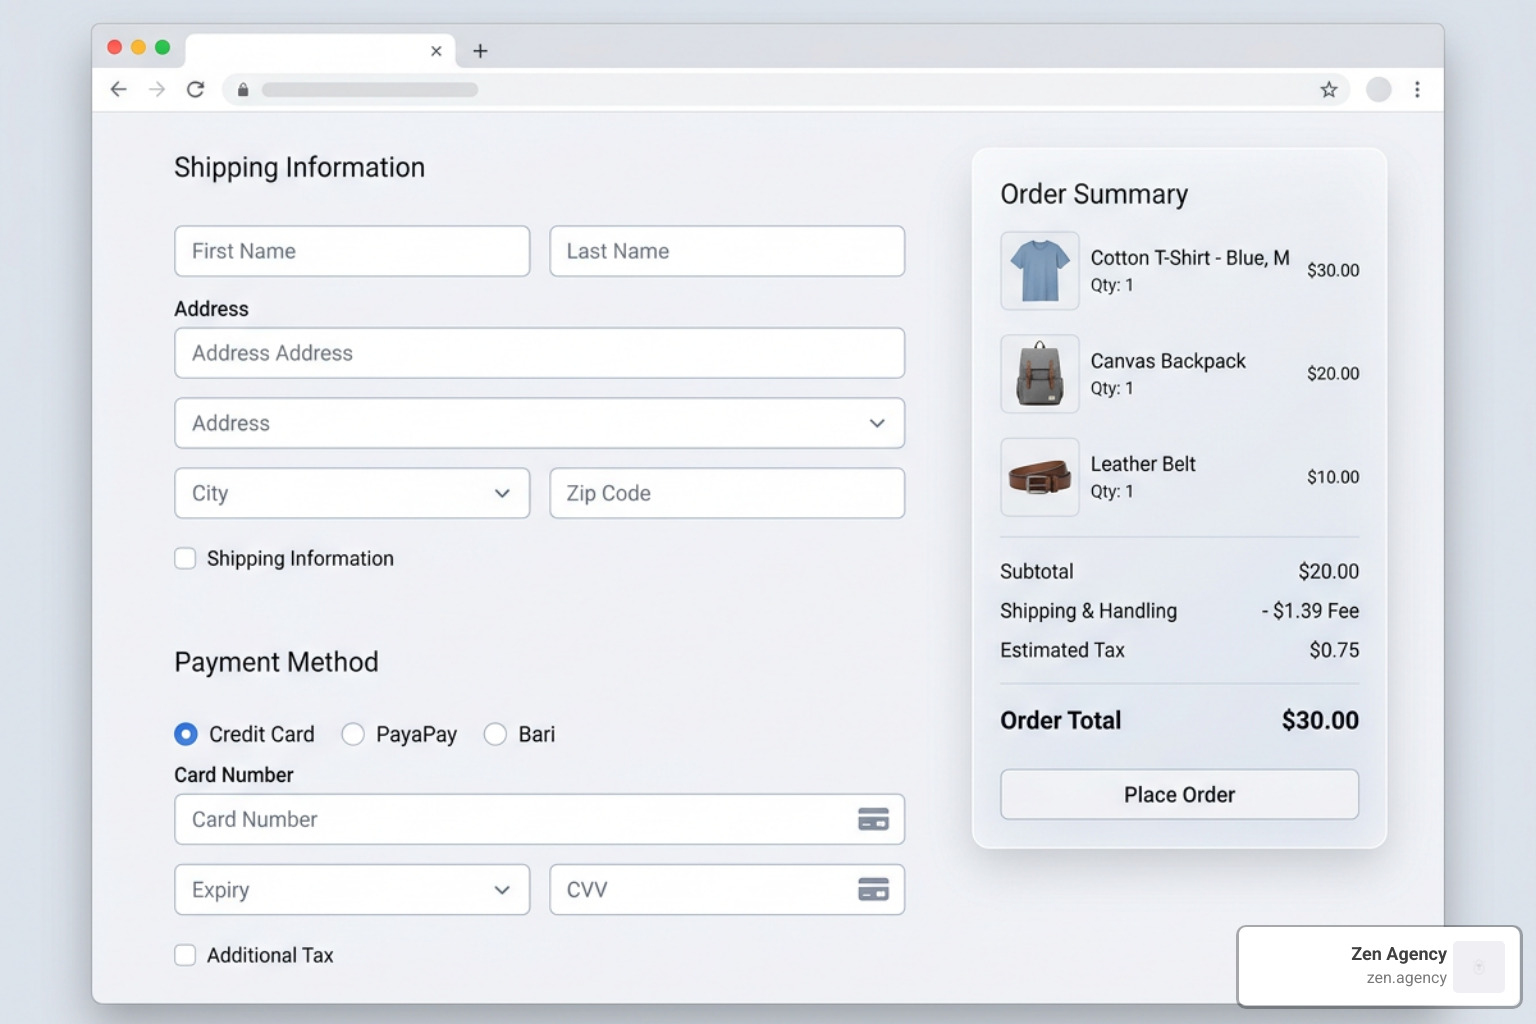This screenshot has width=1536, height=1024.
Task: Click the Card Number input field
Action: [540, 819]
